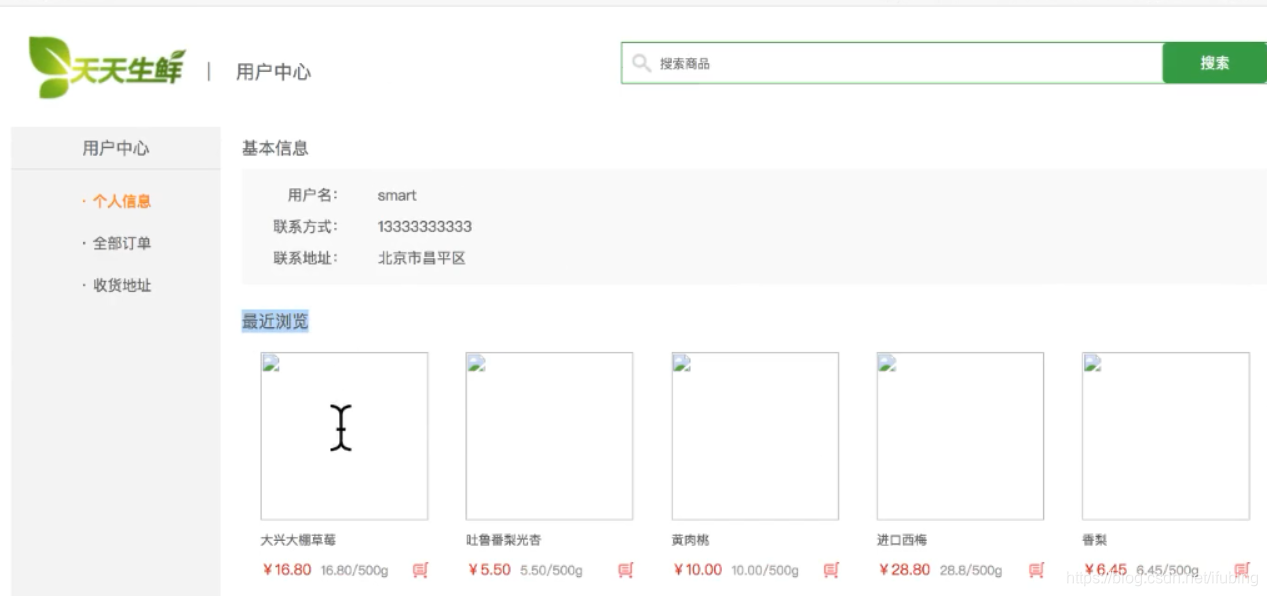Click the 黄肉桃 product name

691,540
